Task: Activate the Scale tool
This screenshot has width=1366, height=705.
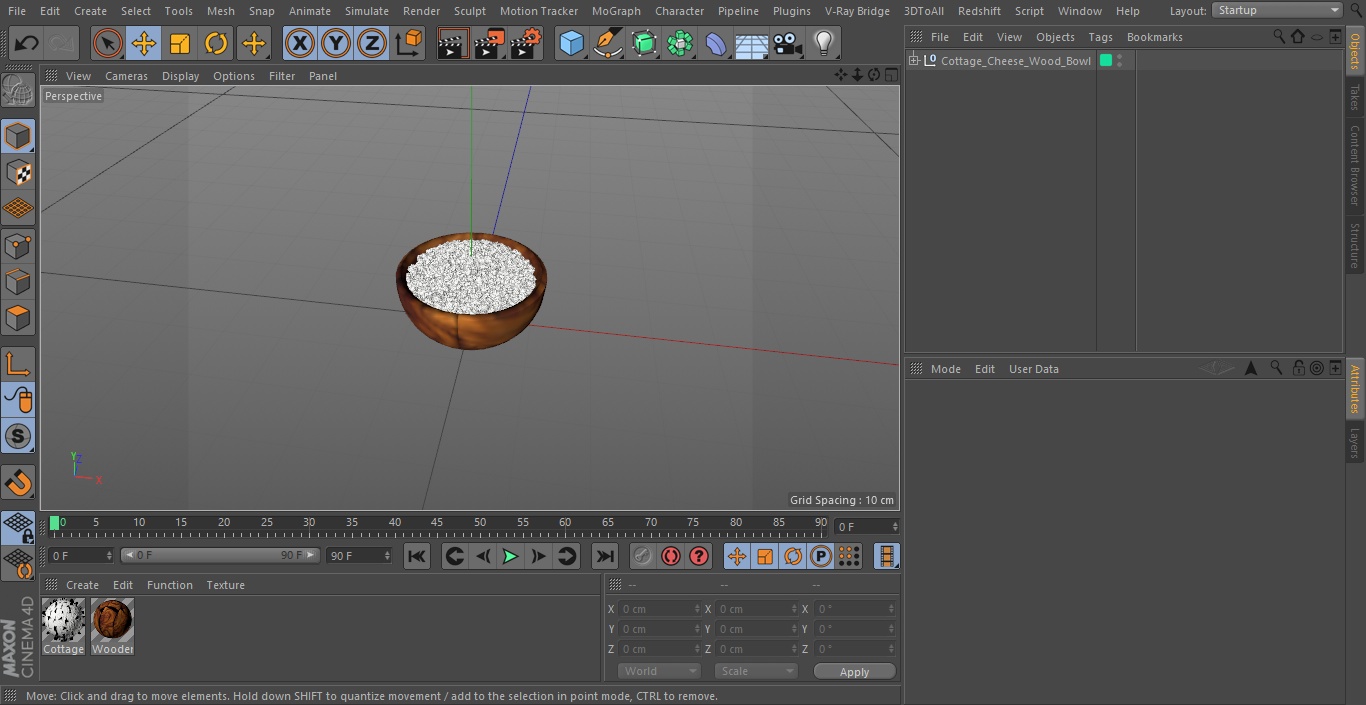Action: [x=180, y=43]
